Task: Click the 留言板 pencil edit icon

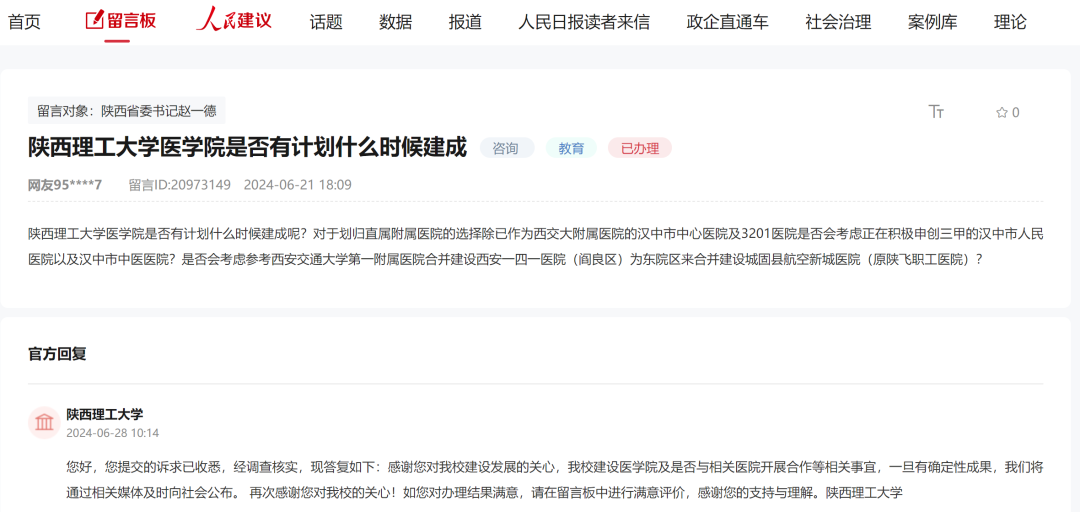Action: pos(94,20)
